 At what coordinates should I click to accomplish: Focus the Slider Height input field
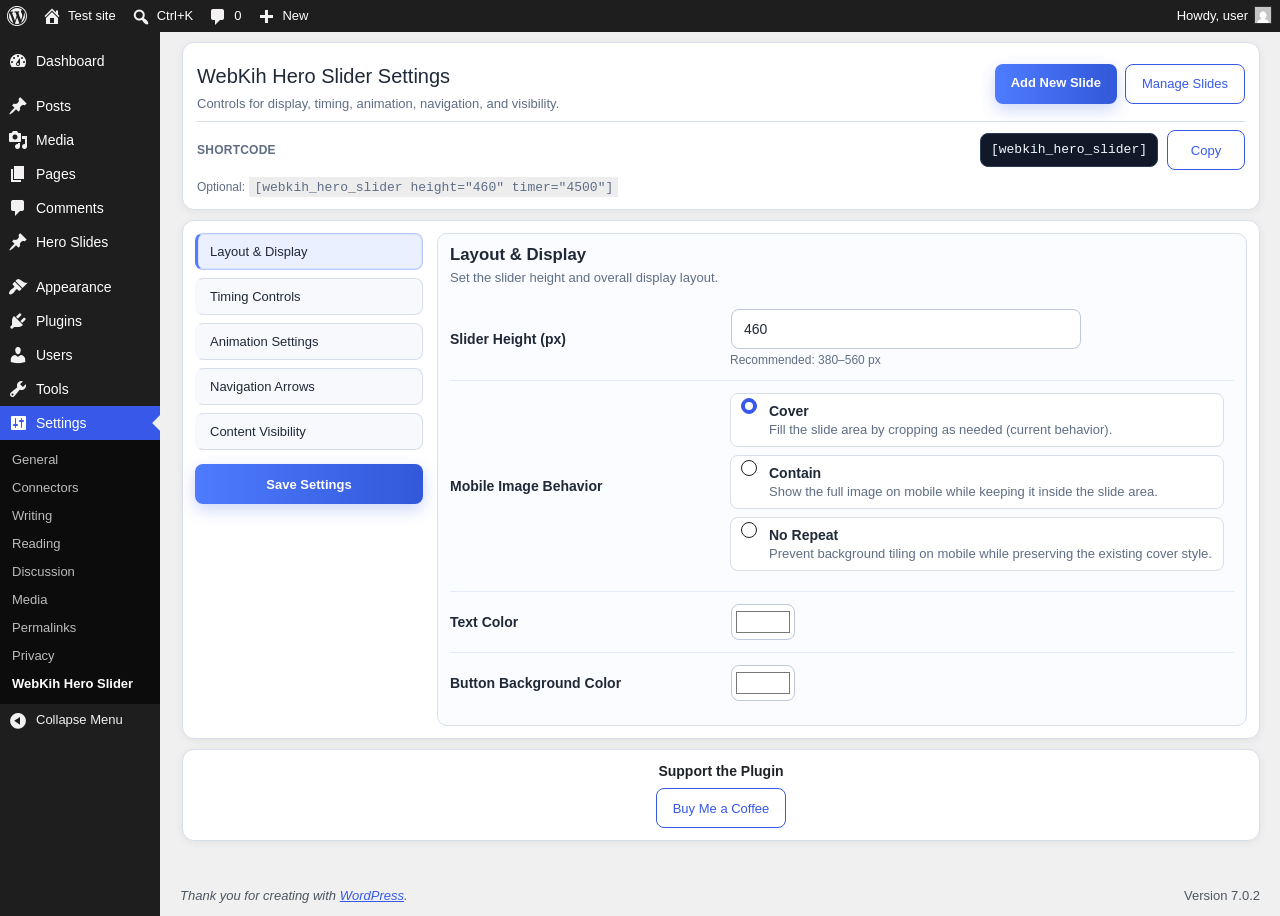[906, 329]
